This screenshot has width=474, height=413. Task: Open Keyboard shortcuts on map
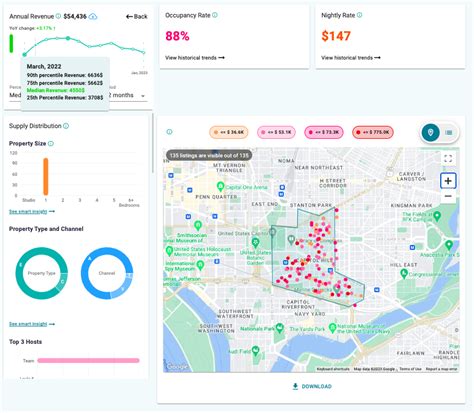tap(333, 369)
